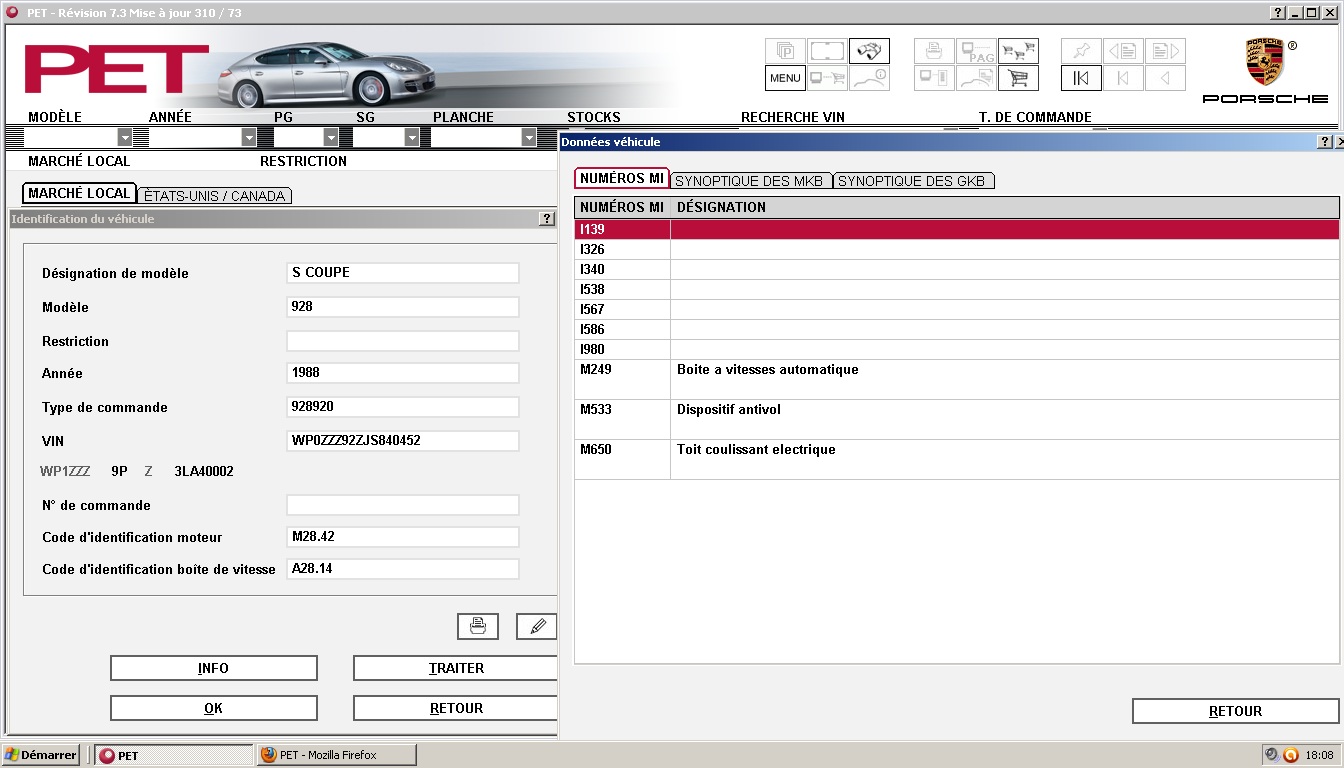This screenshot has width=1344, height=768.
Task: Click the INFO button
Action: click(x=213, y=668)
